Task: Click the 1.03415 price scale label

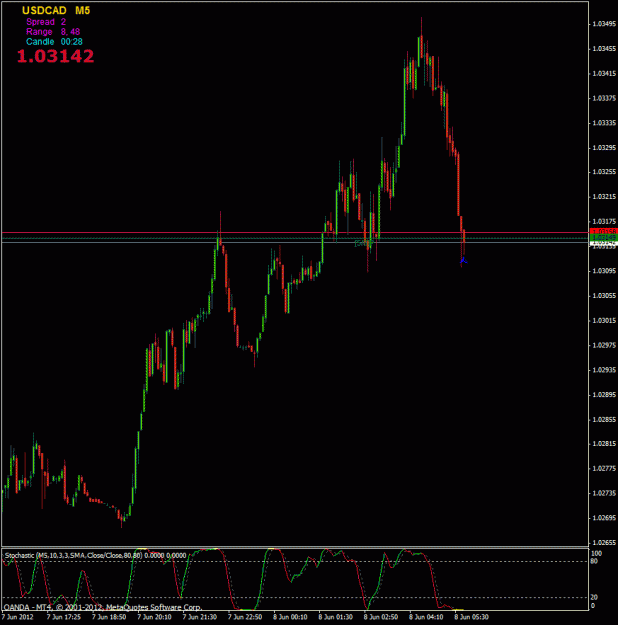Action: click(x=604, y=74)
